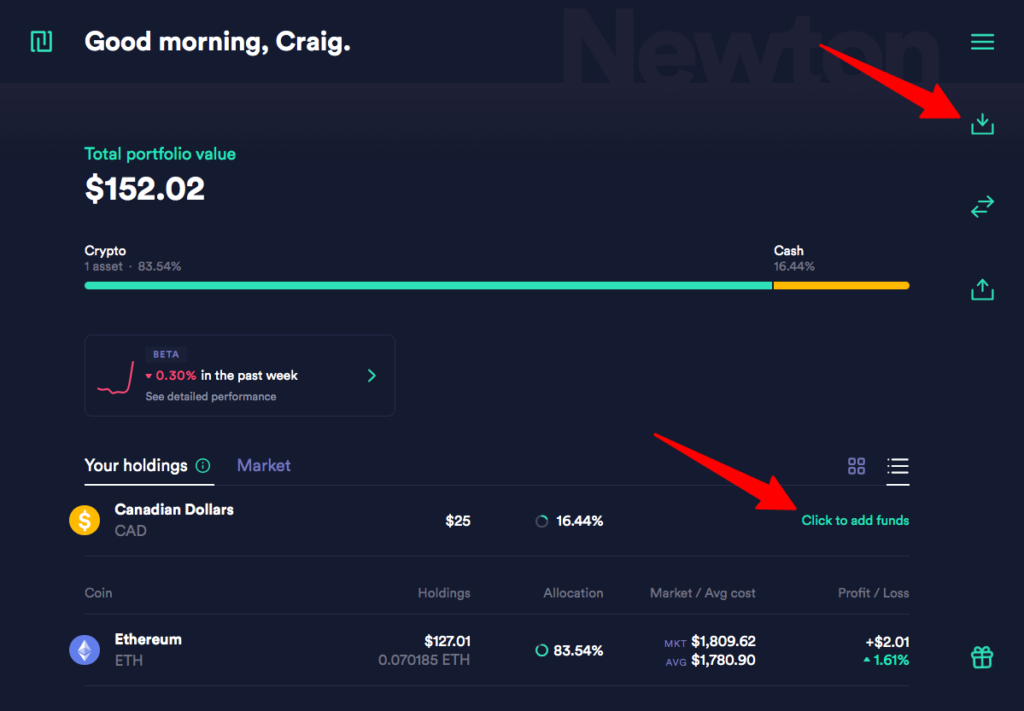Screen dimensions: 1024x711
Task: Open the hamburger menu
Action: tap(982, 42)
